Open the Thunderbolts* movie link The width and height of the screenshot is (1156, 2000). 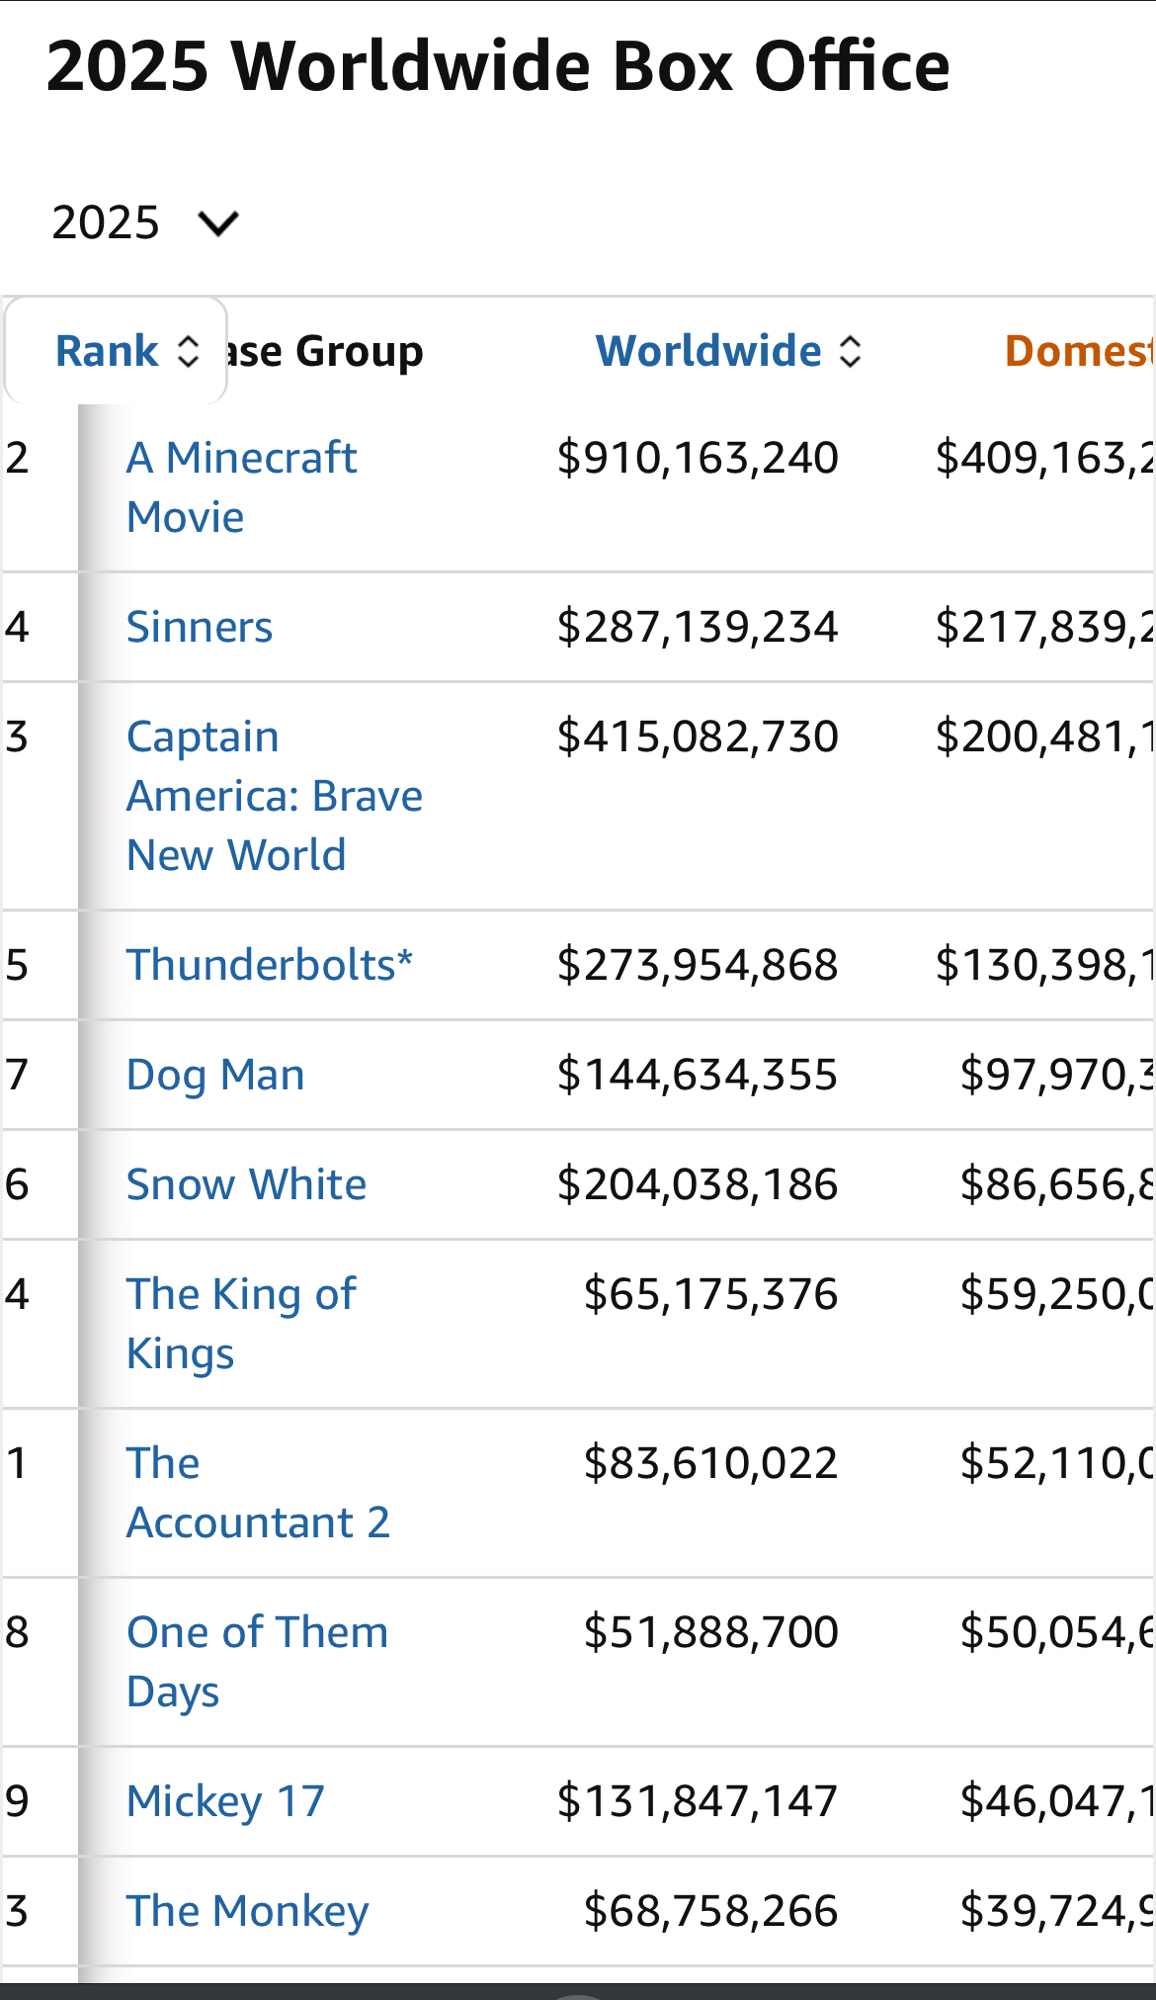[x=269, y=965]
